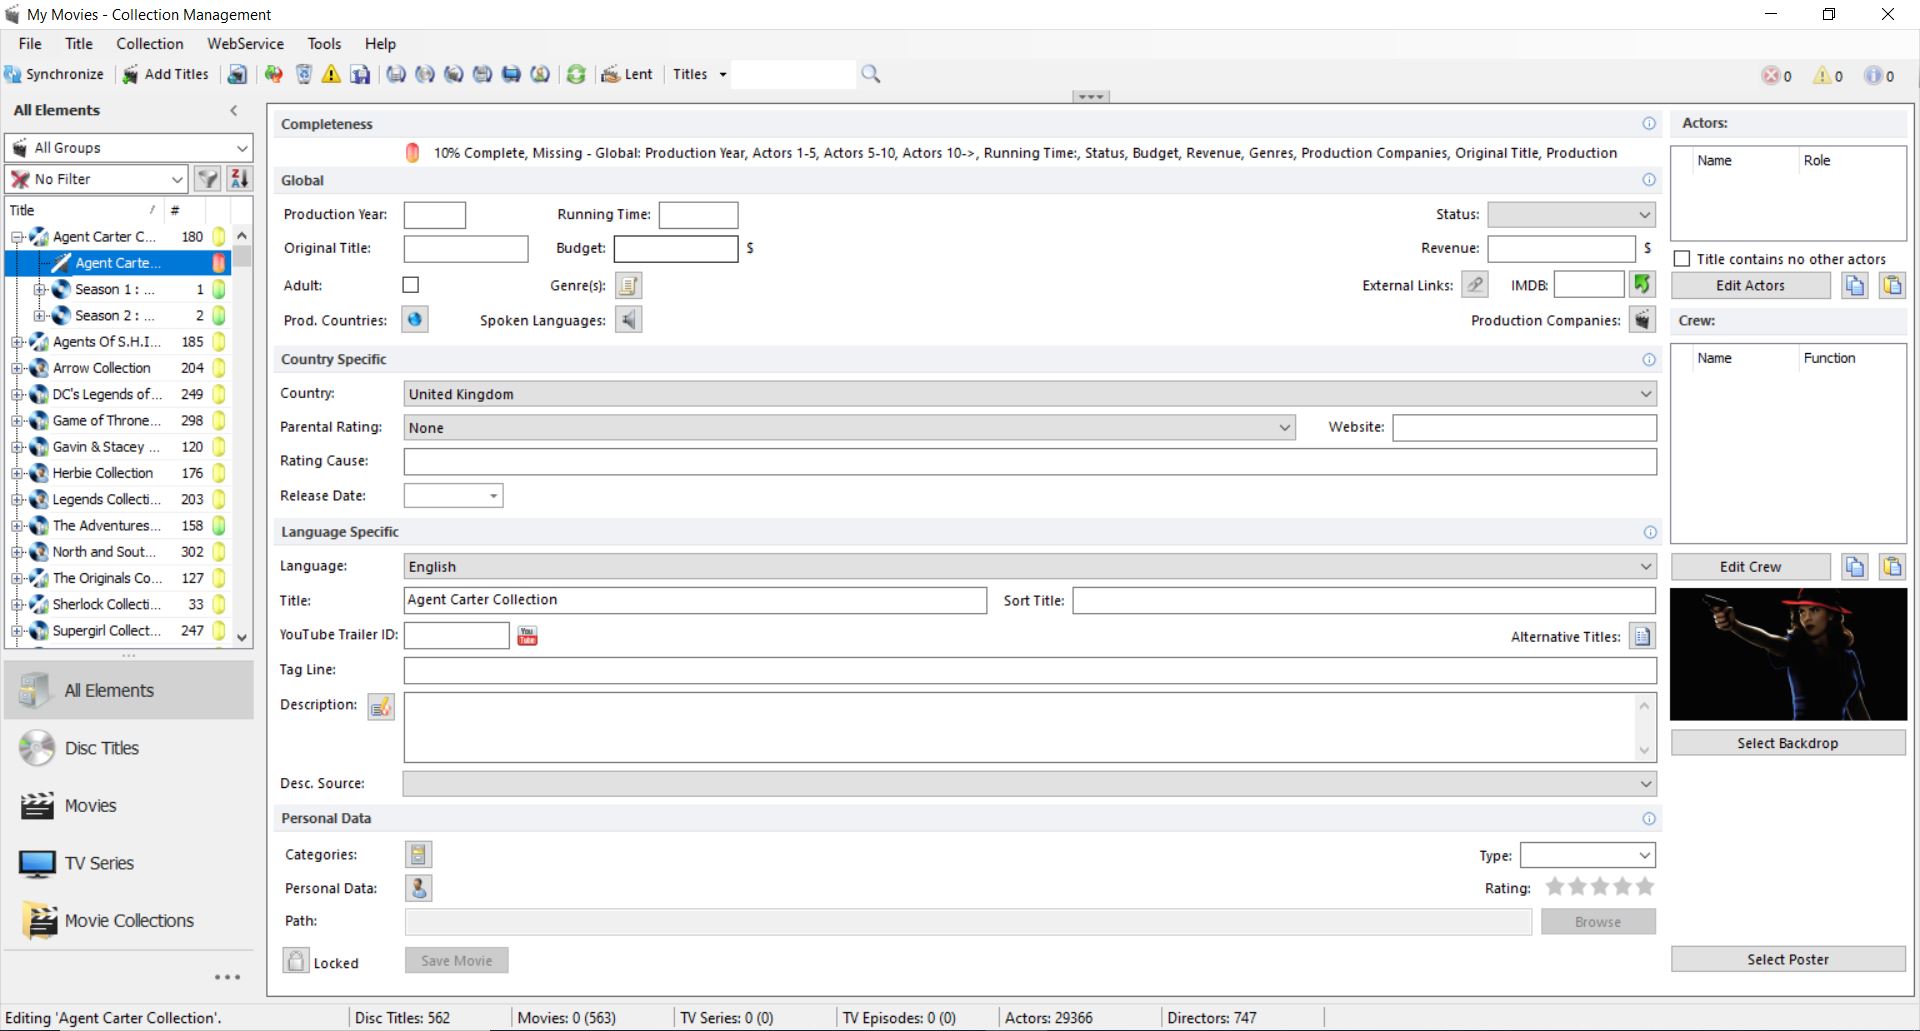The height and width of the screenshot is (1031, 1920).
Task: Copy crew using icon beside Edit Crew
Action: point(1855,567)
